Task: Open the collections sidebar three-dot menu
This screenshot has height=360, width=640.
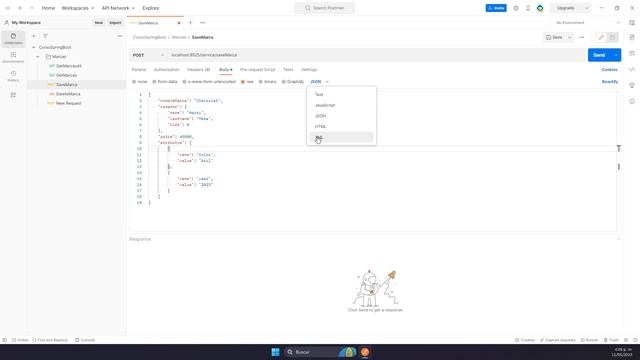Action: (x=120, y=36)
